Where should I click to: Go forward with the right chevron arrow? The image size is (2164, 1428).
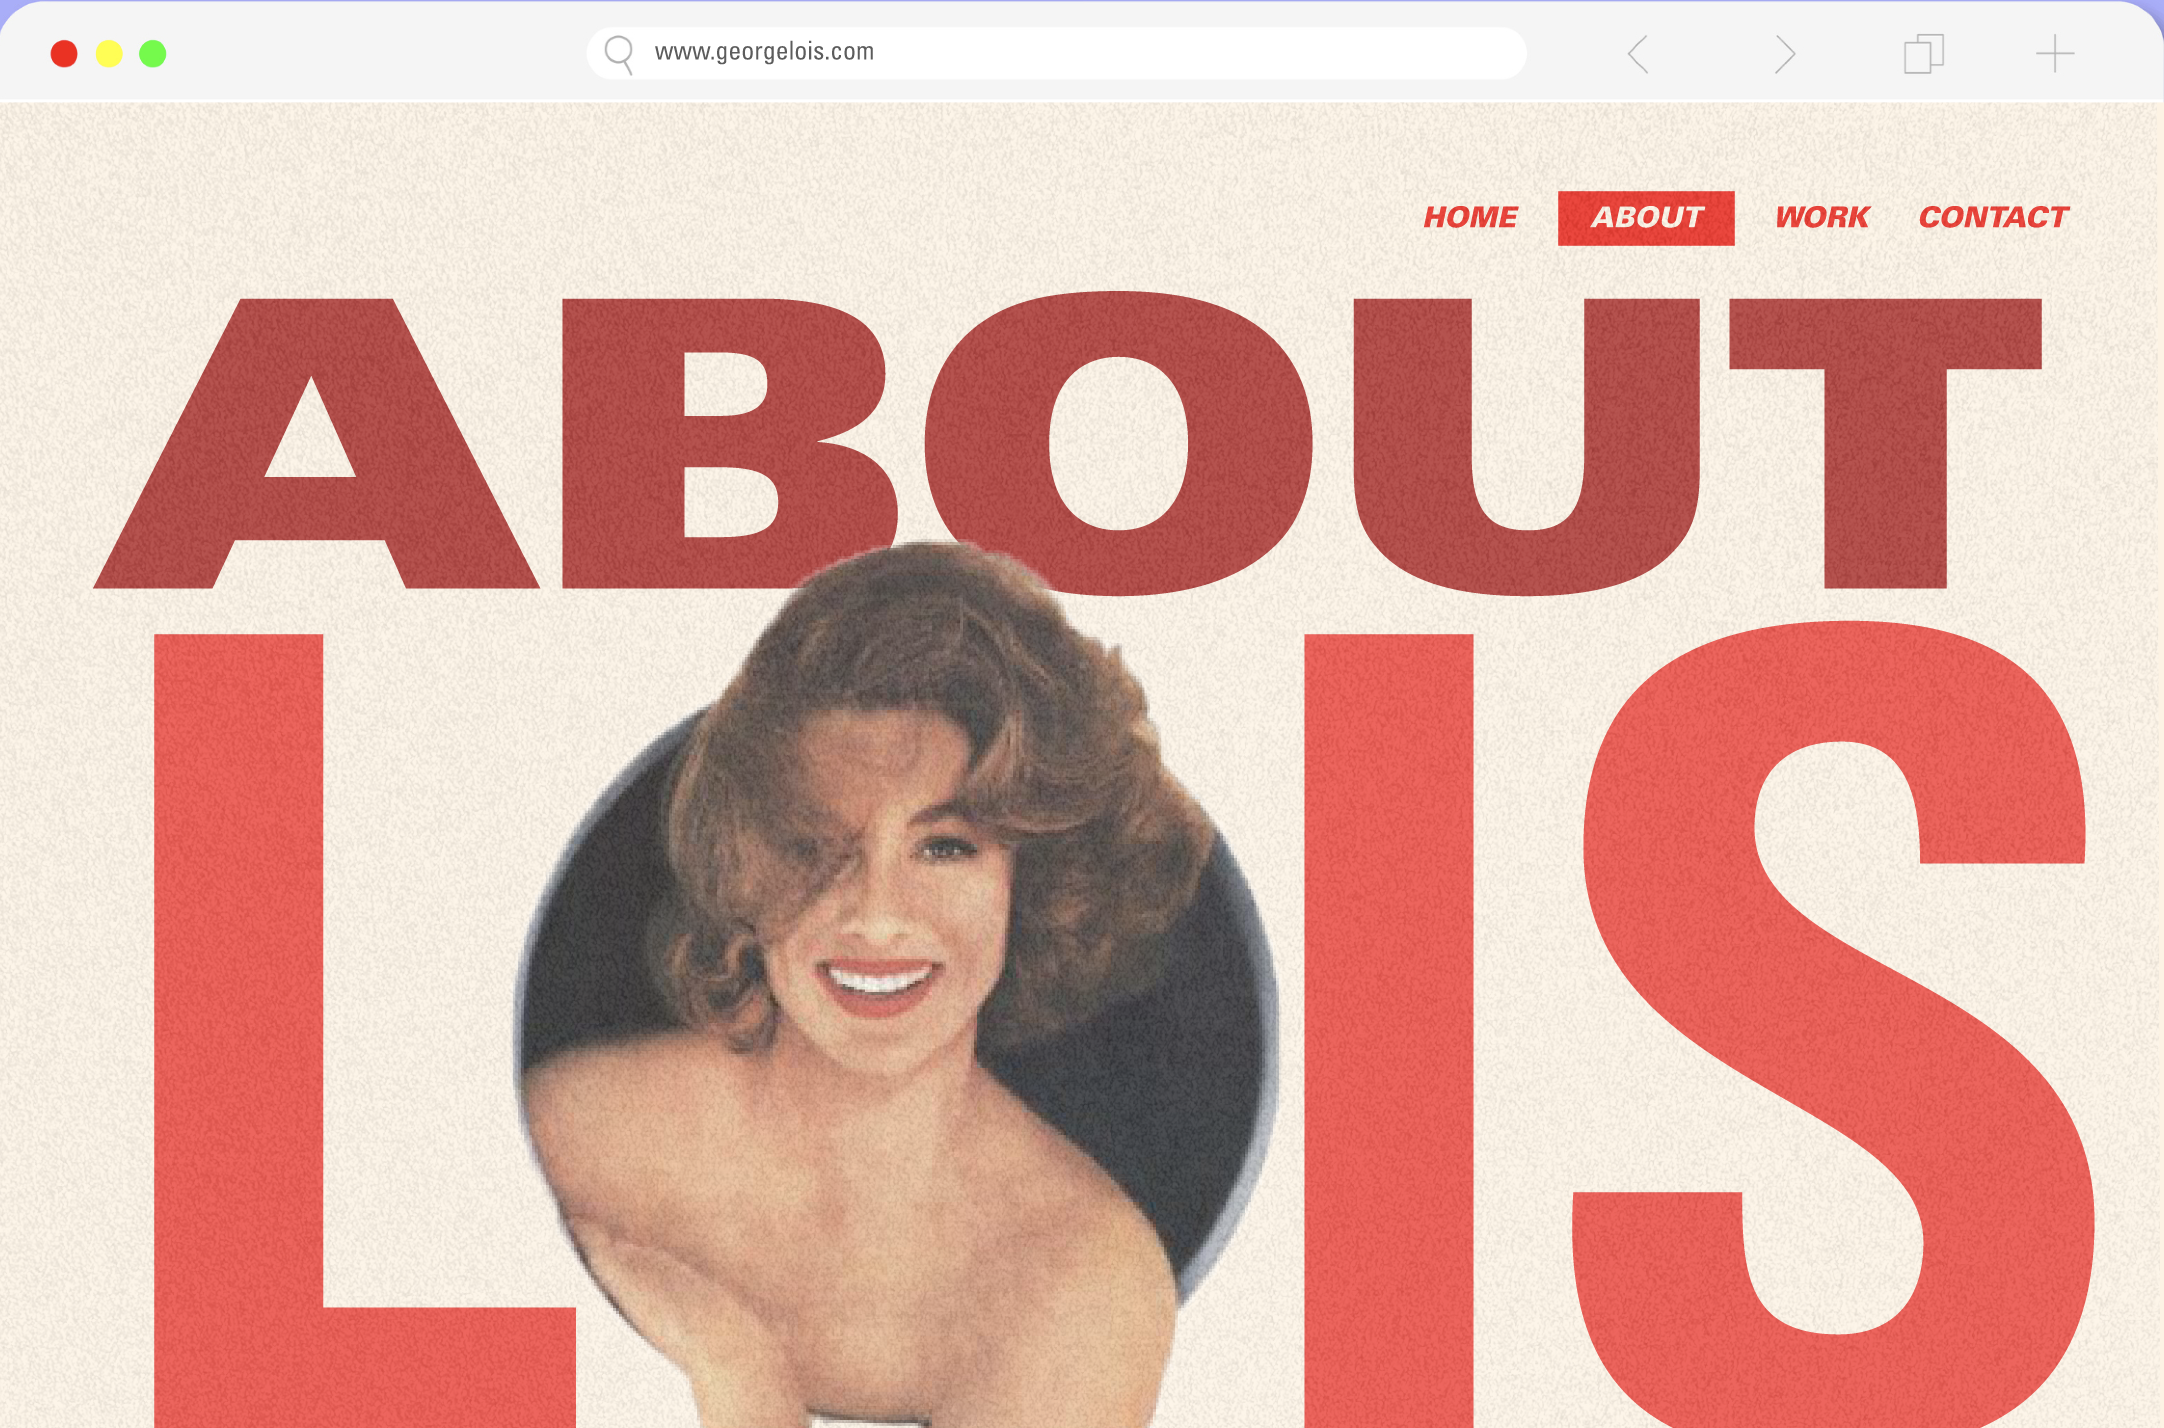1785,54
